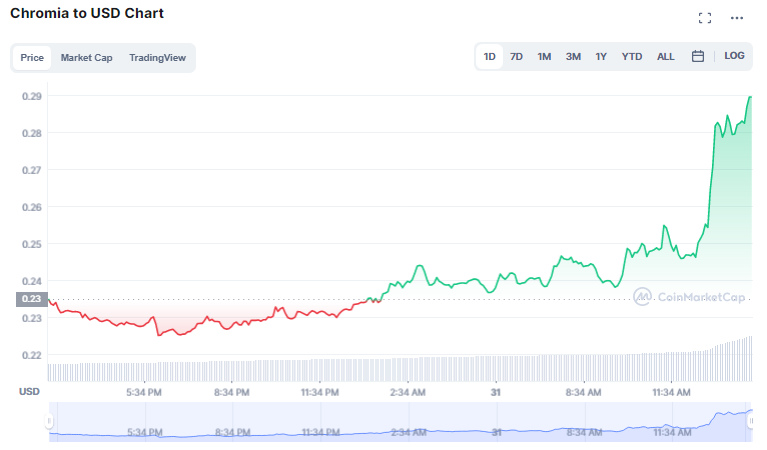Select the 3M time range
Screen dimensions: 767x450
pyautogui.click(x=573, y=57)
